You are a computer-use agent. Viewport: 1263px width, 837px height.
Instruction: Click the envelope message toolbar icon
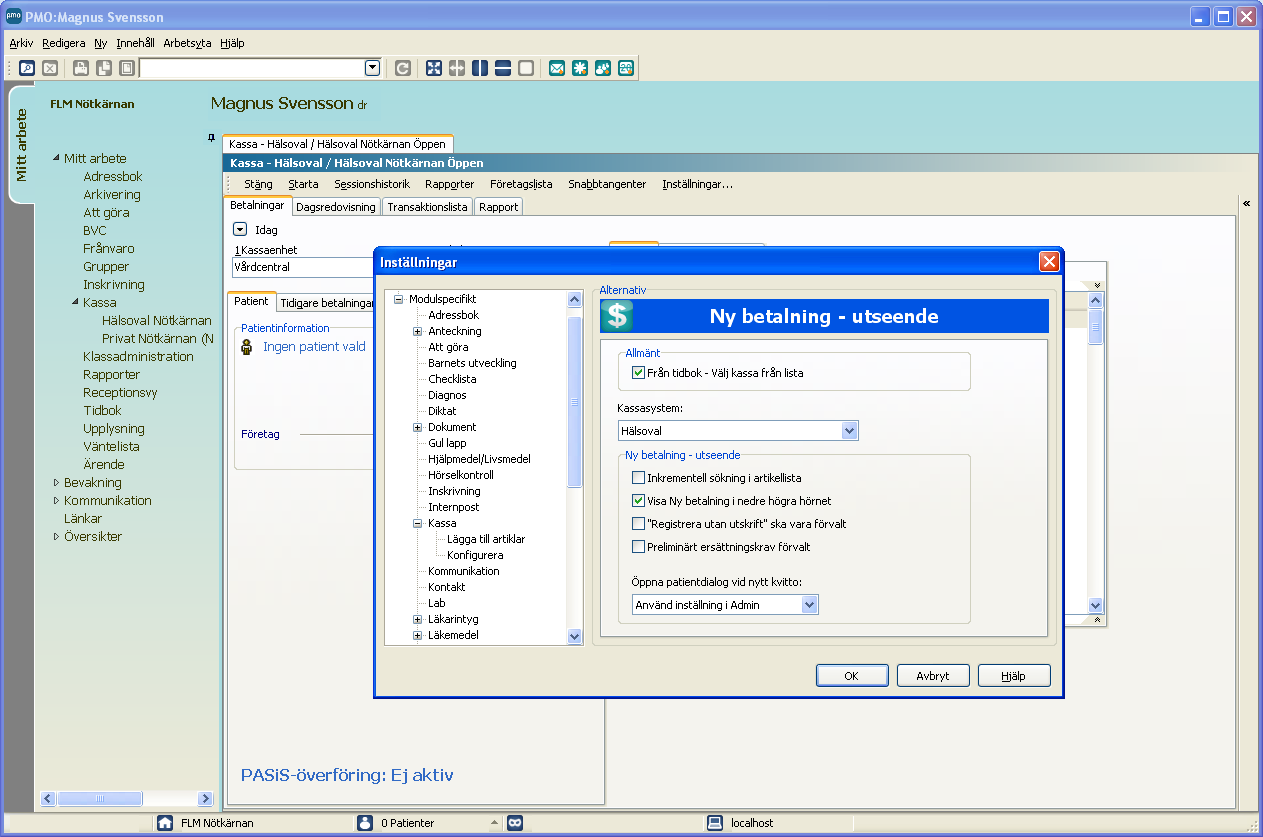tap(557, 68)
